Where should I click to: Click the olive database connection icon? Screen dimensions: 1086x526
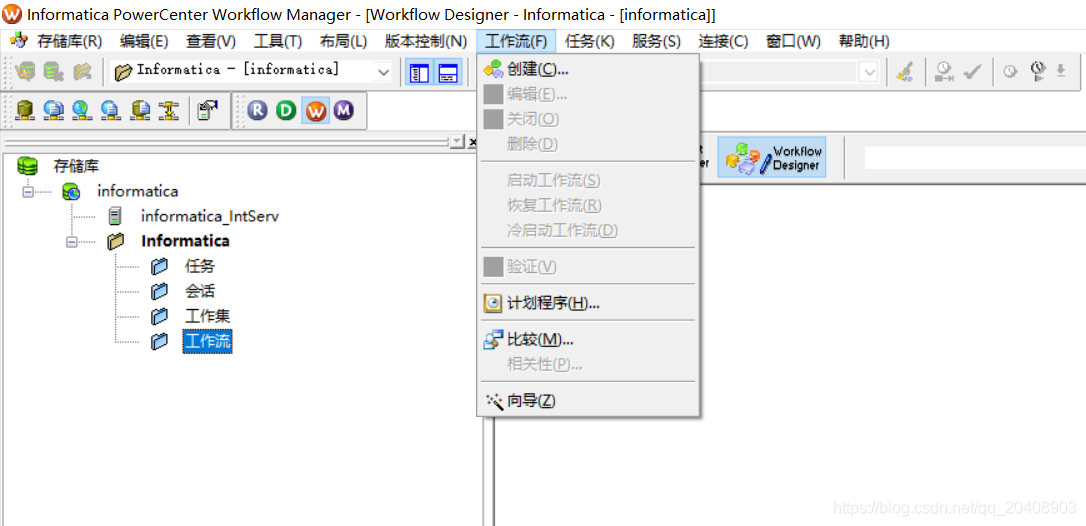click(x=25, y=110)
